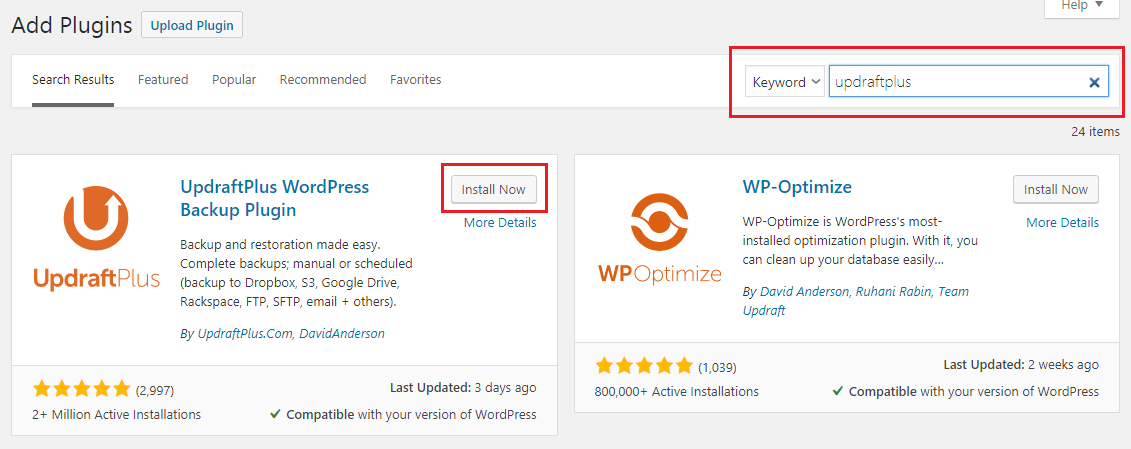The width and height of the screenshot is (1131, 449).
Task: Click the compatible checkmark under UpdraftPlus
Action: [276, 414]
